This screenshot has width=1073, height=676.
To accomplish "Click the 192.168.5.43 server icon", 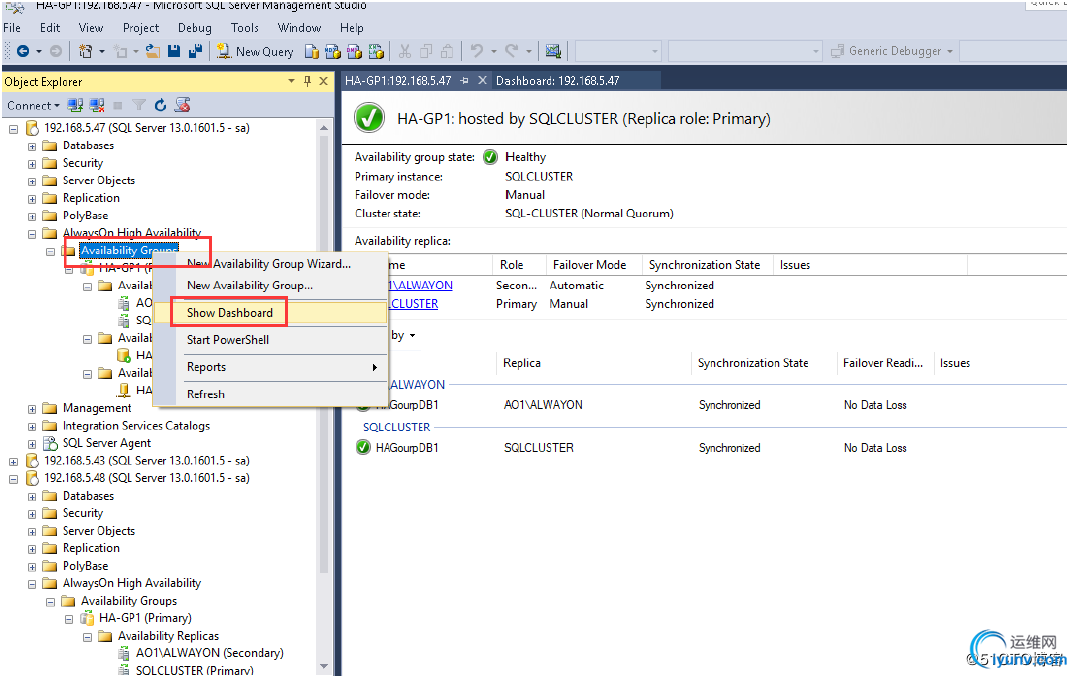I will pos(32,460).
